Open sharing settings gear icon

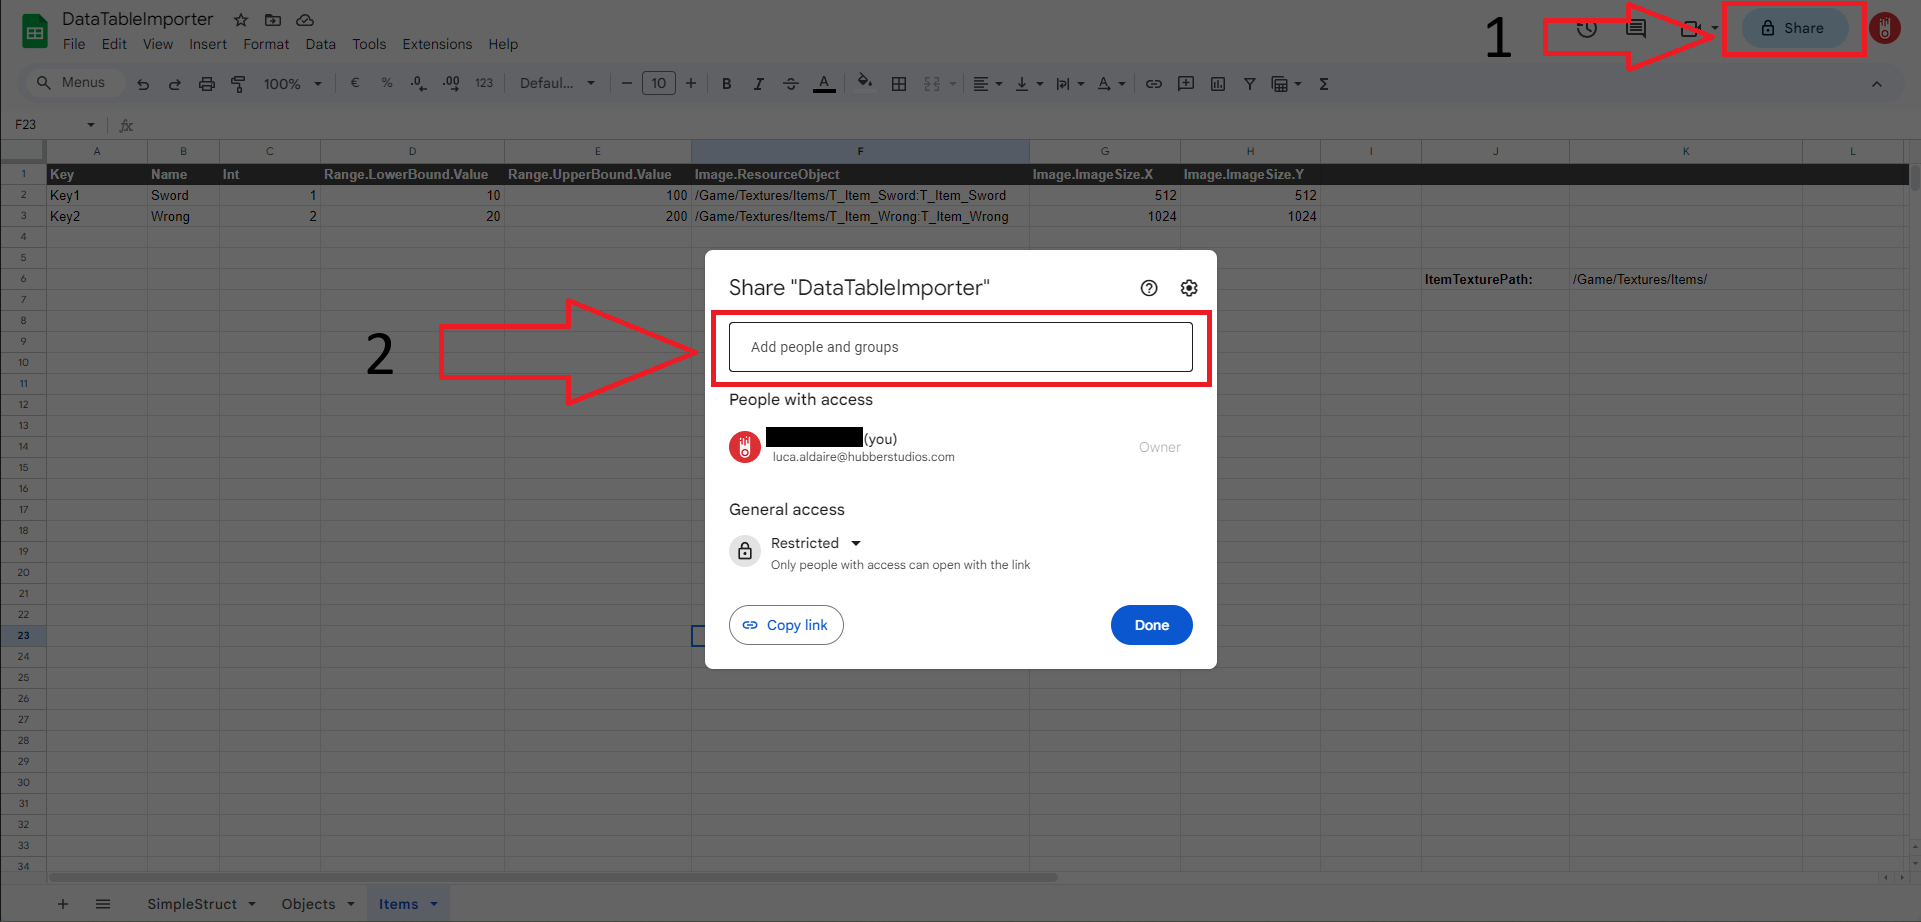pos(1188,288)
